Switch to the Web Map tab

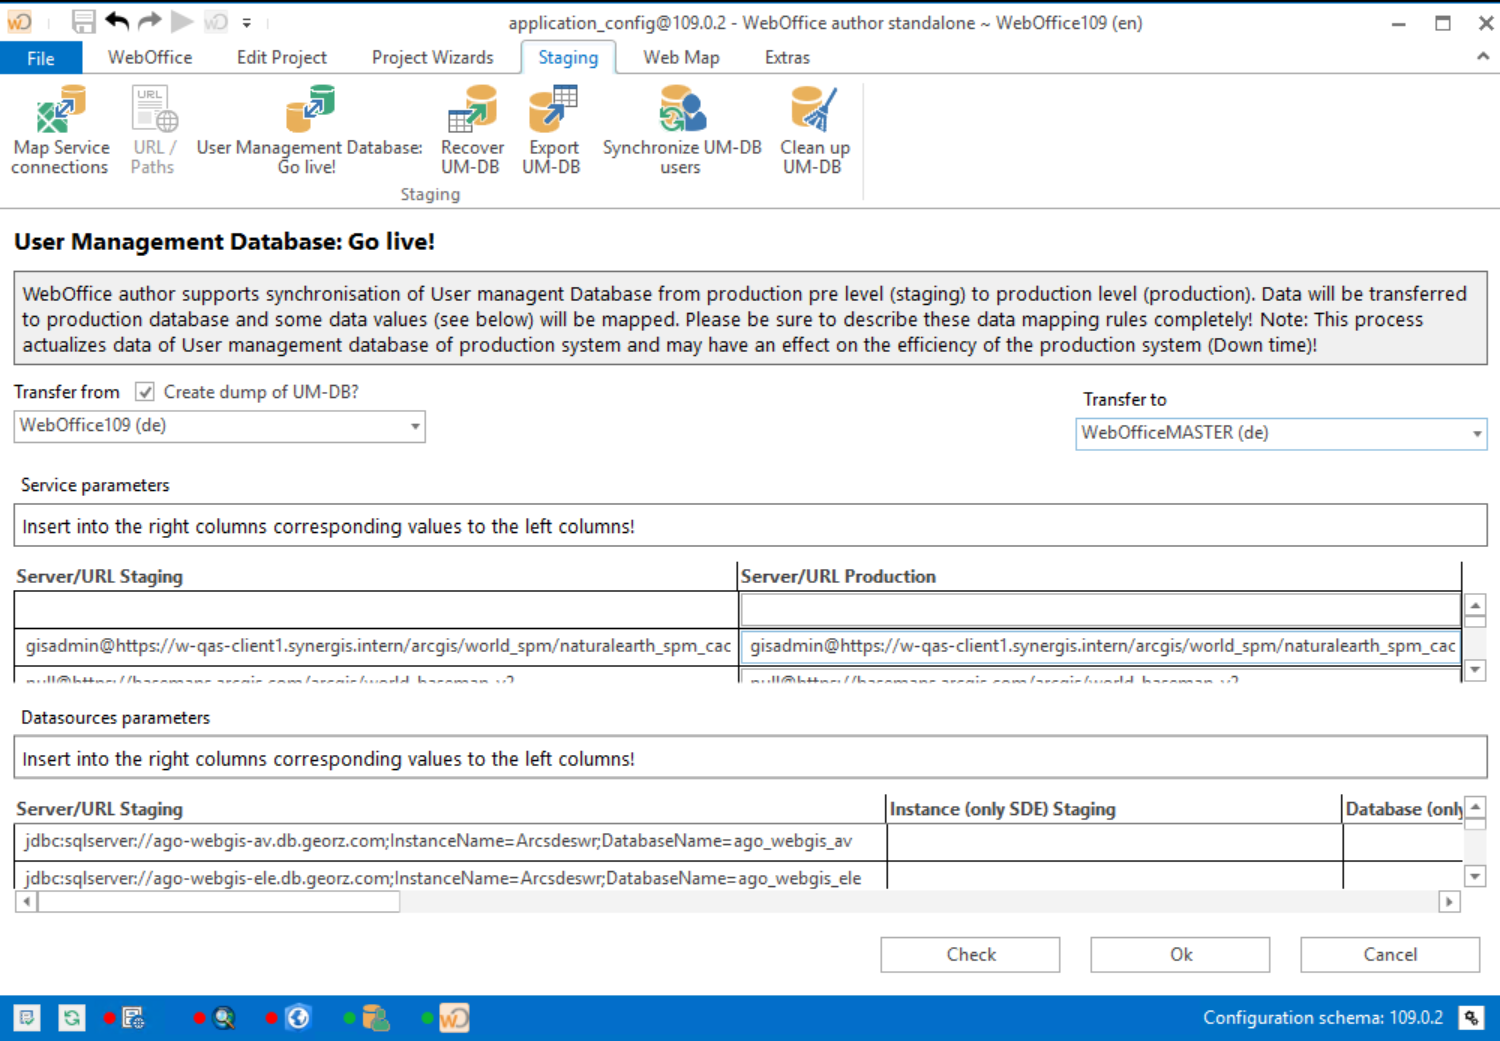click(x=681, y=57)
